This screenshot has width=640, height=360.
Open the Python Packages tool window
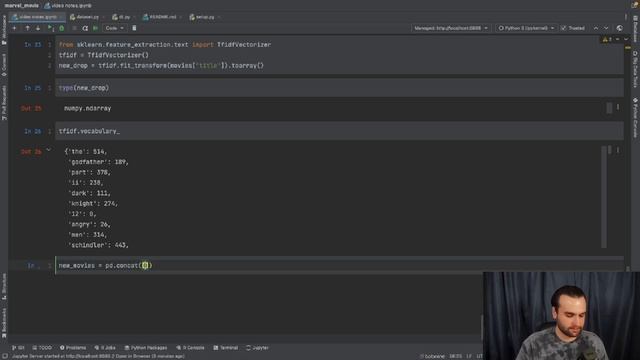tap(146, 348)
